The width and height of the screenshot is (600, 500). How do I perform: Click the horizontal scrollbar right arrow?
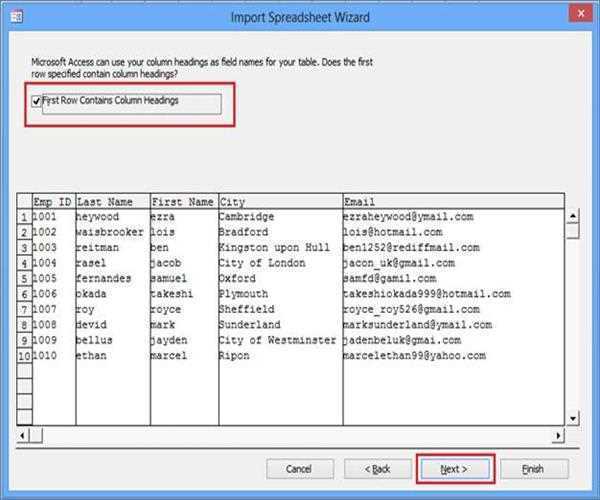(556, 436)
